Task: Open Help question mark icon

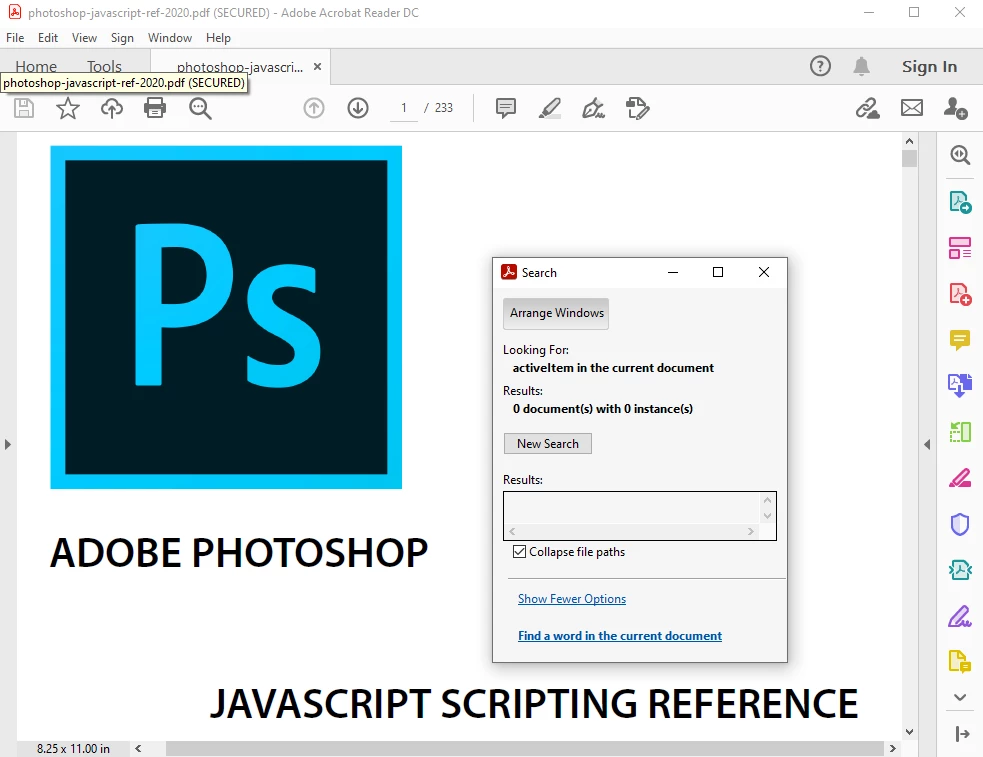Action: [x=820, y=66]
